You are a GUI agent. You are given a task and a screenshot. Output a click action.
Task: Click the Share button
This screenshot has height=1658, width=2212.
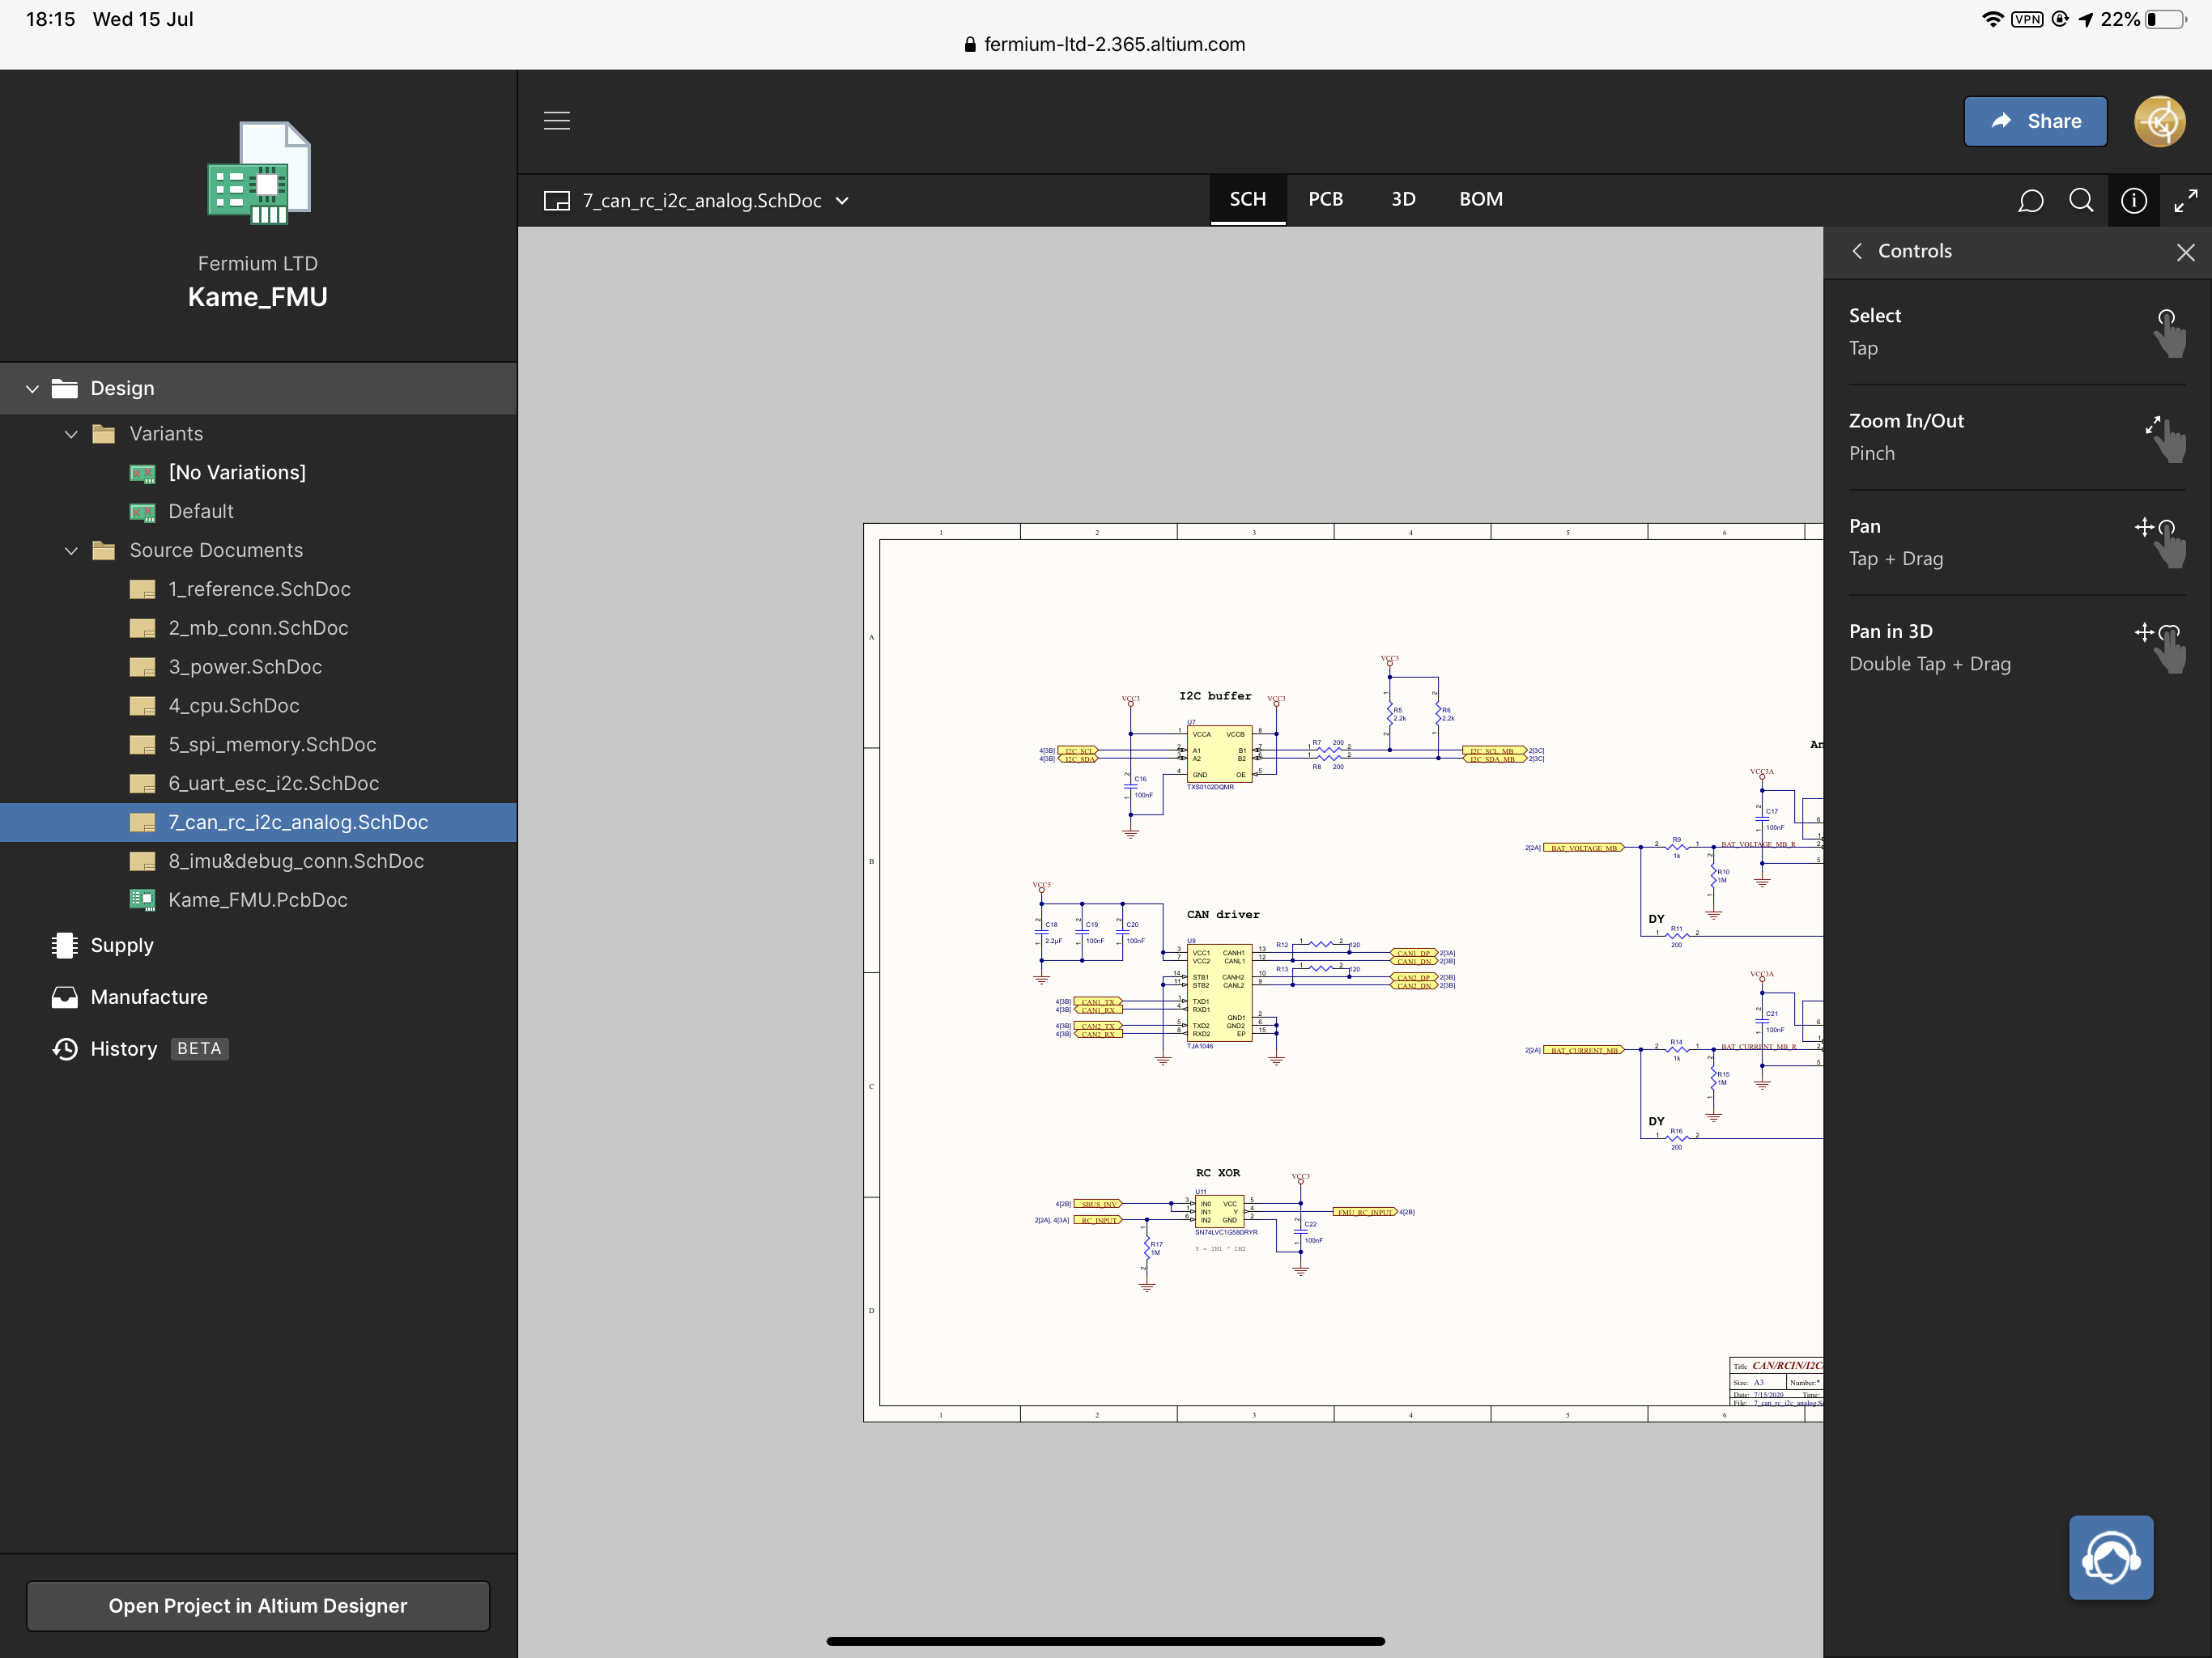[x=2035, y=121]
